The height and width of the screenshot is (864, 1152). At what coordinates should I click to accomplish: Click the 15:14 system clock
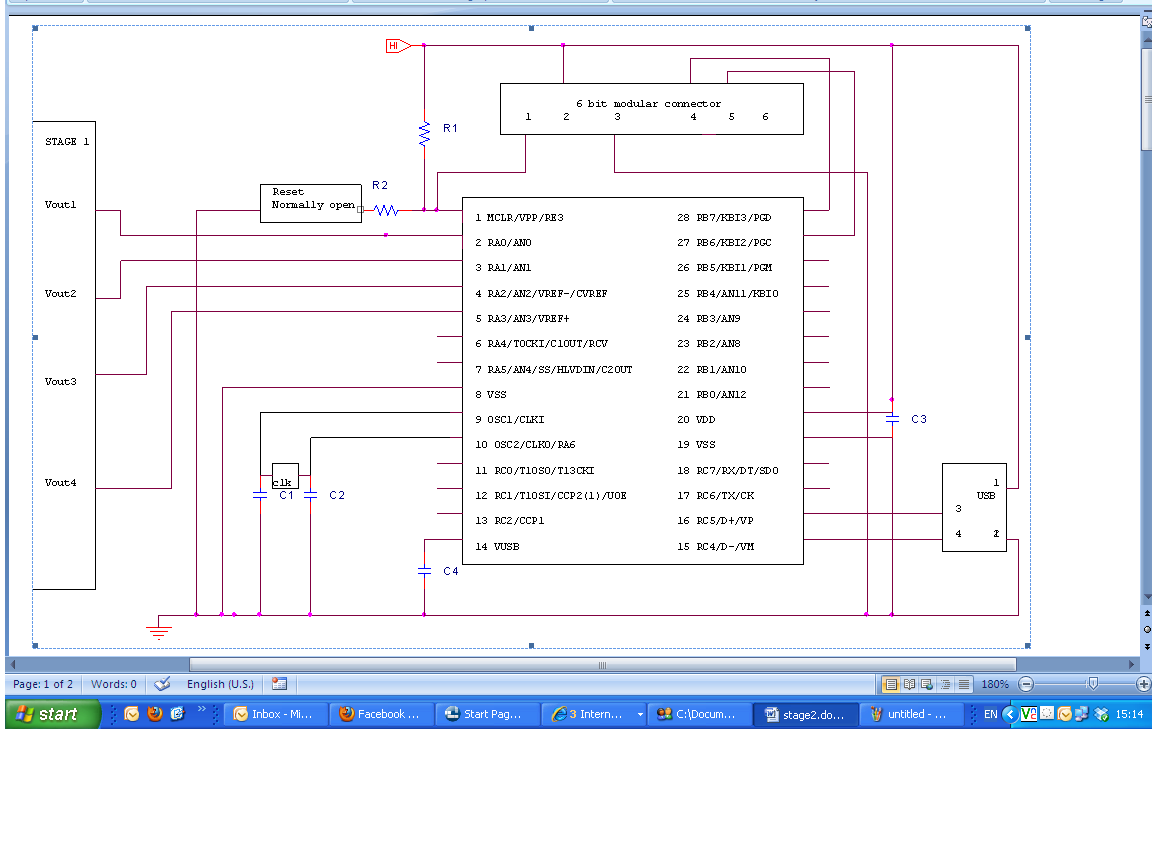[1129, 714]
